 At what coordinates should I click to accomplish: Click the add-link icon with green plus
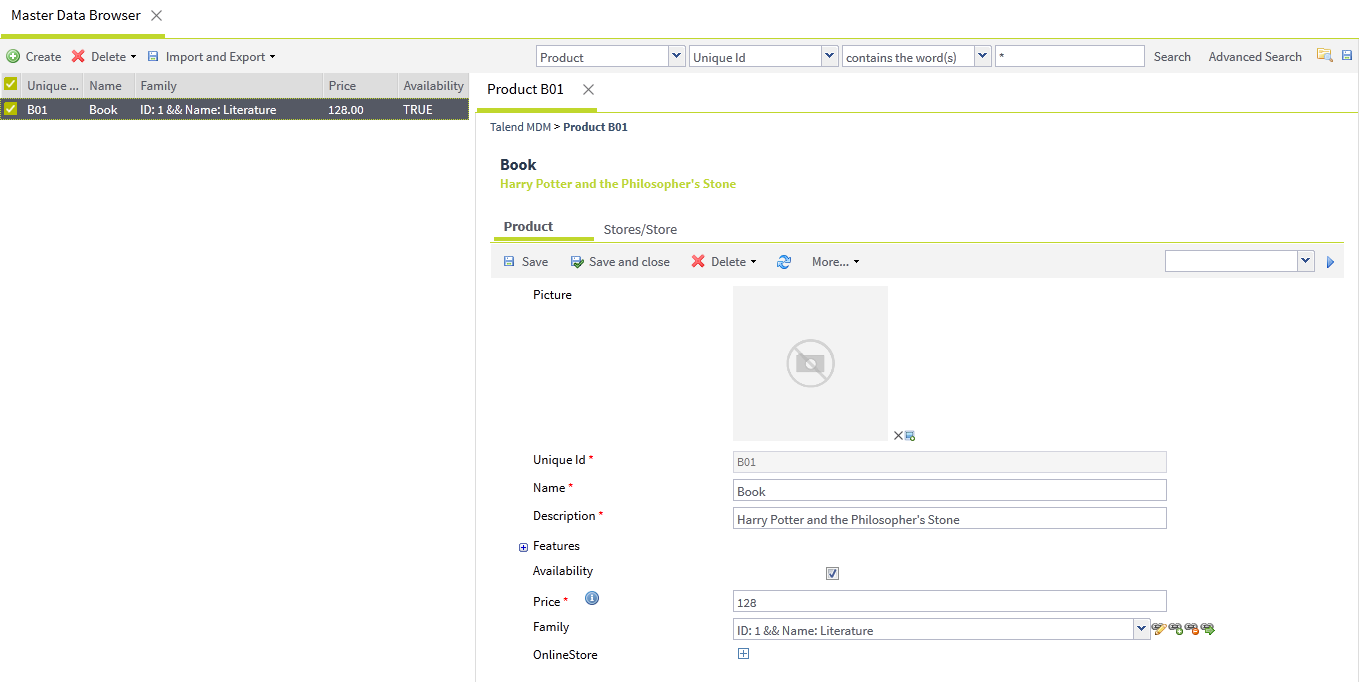1175,629
